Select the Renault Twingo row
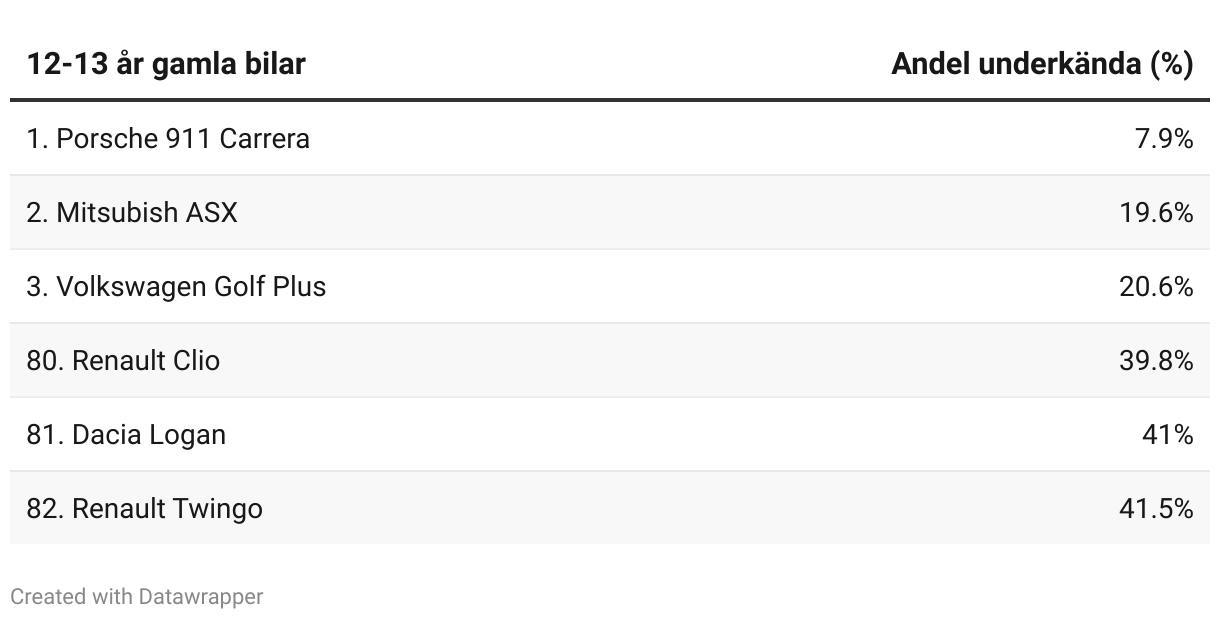This screenshot has width=1220, height=620. [610, 508]
